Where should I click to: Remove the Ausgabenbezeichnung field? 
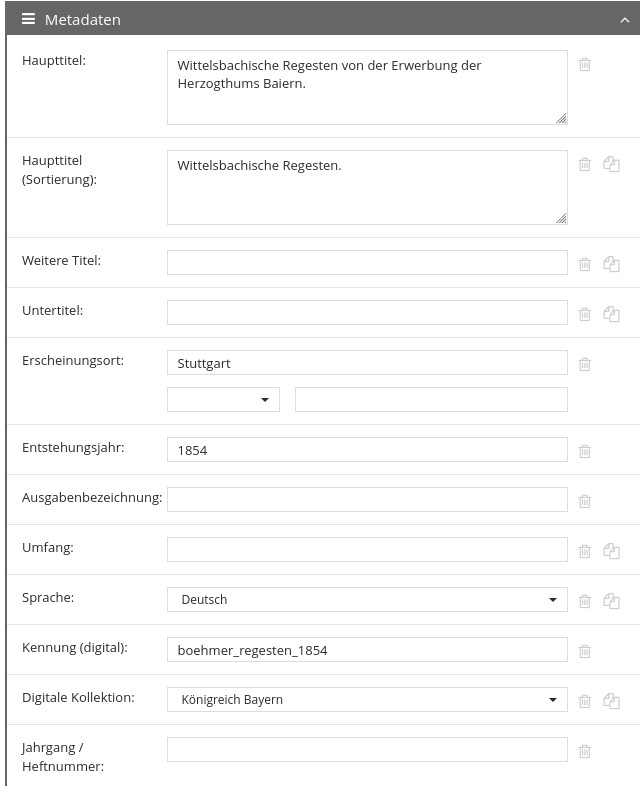point(584,501)
